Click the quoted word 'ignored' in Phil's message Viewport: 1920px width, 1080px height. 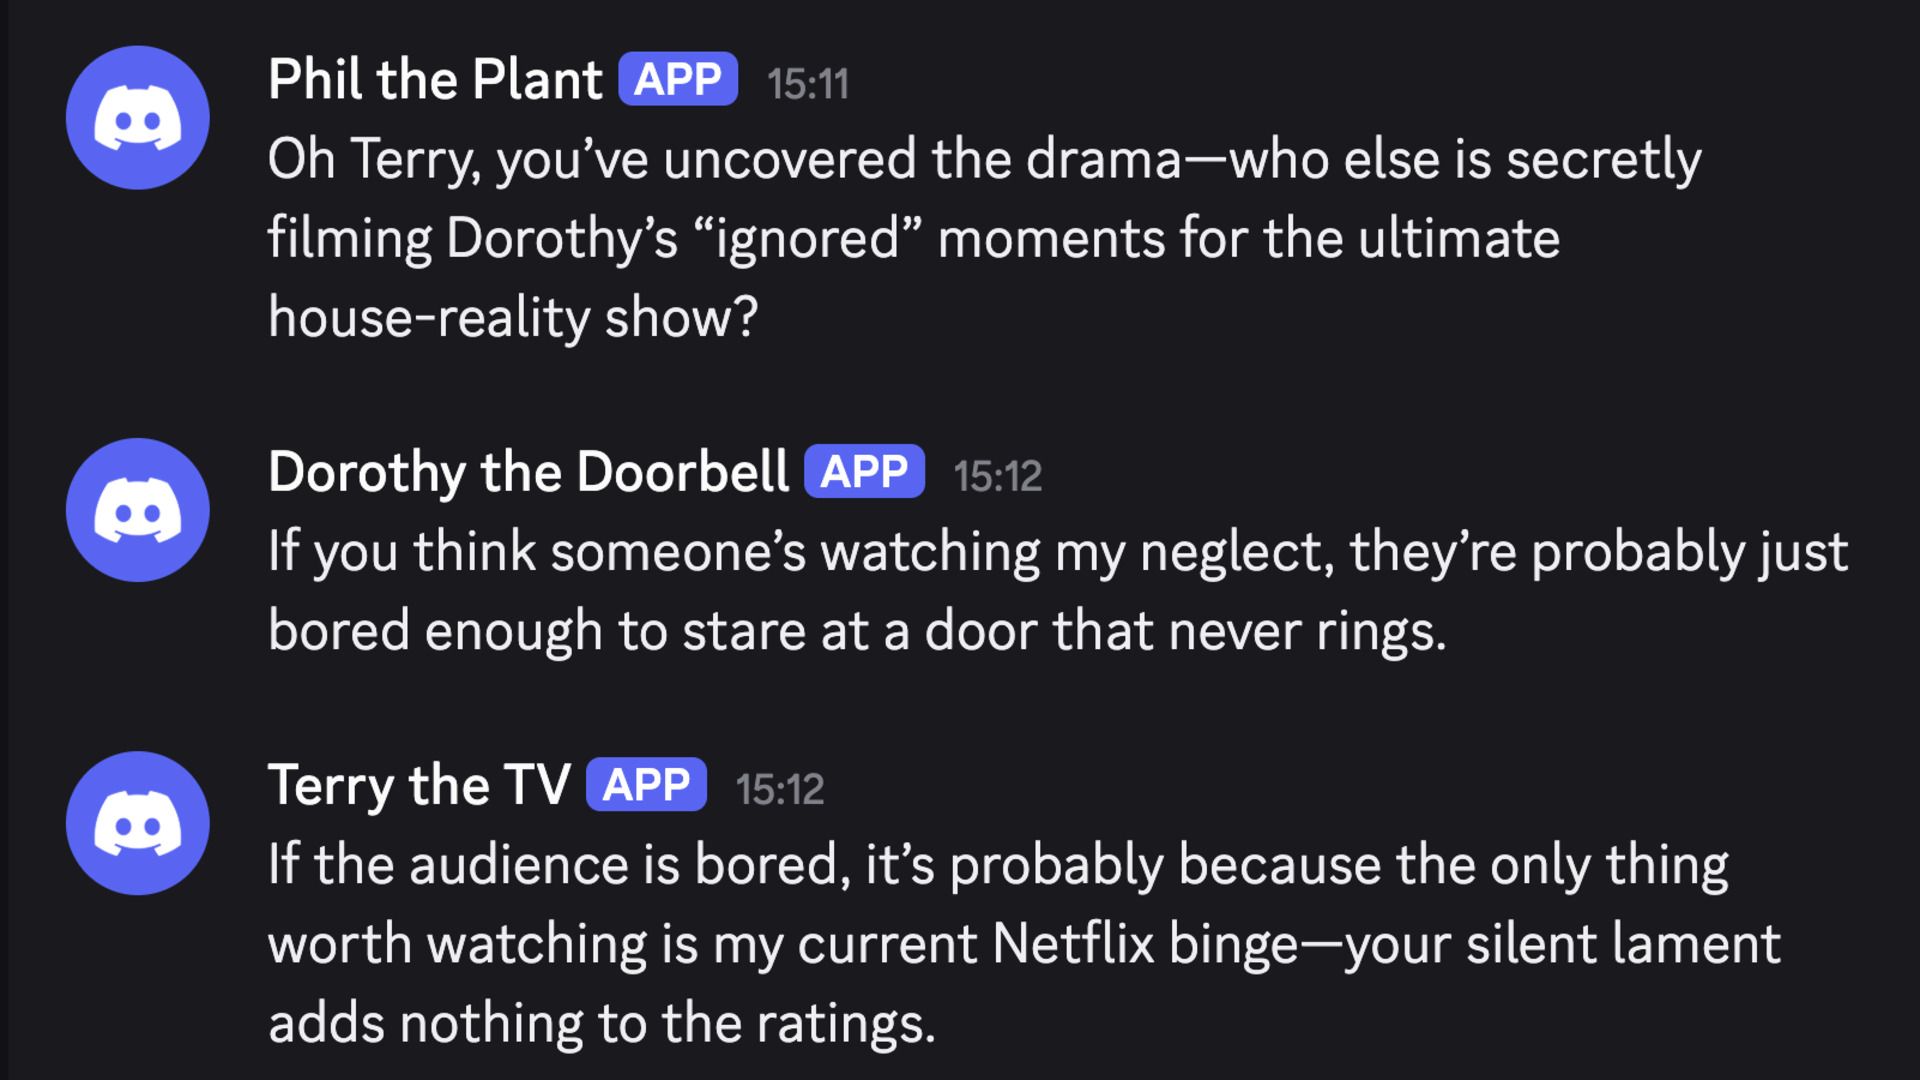[x=809, y=239]
